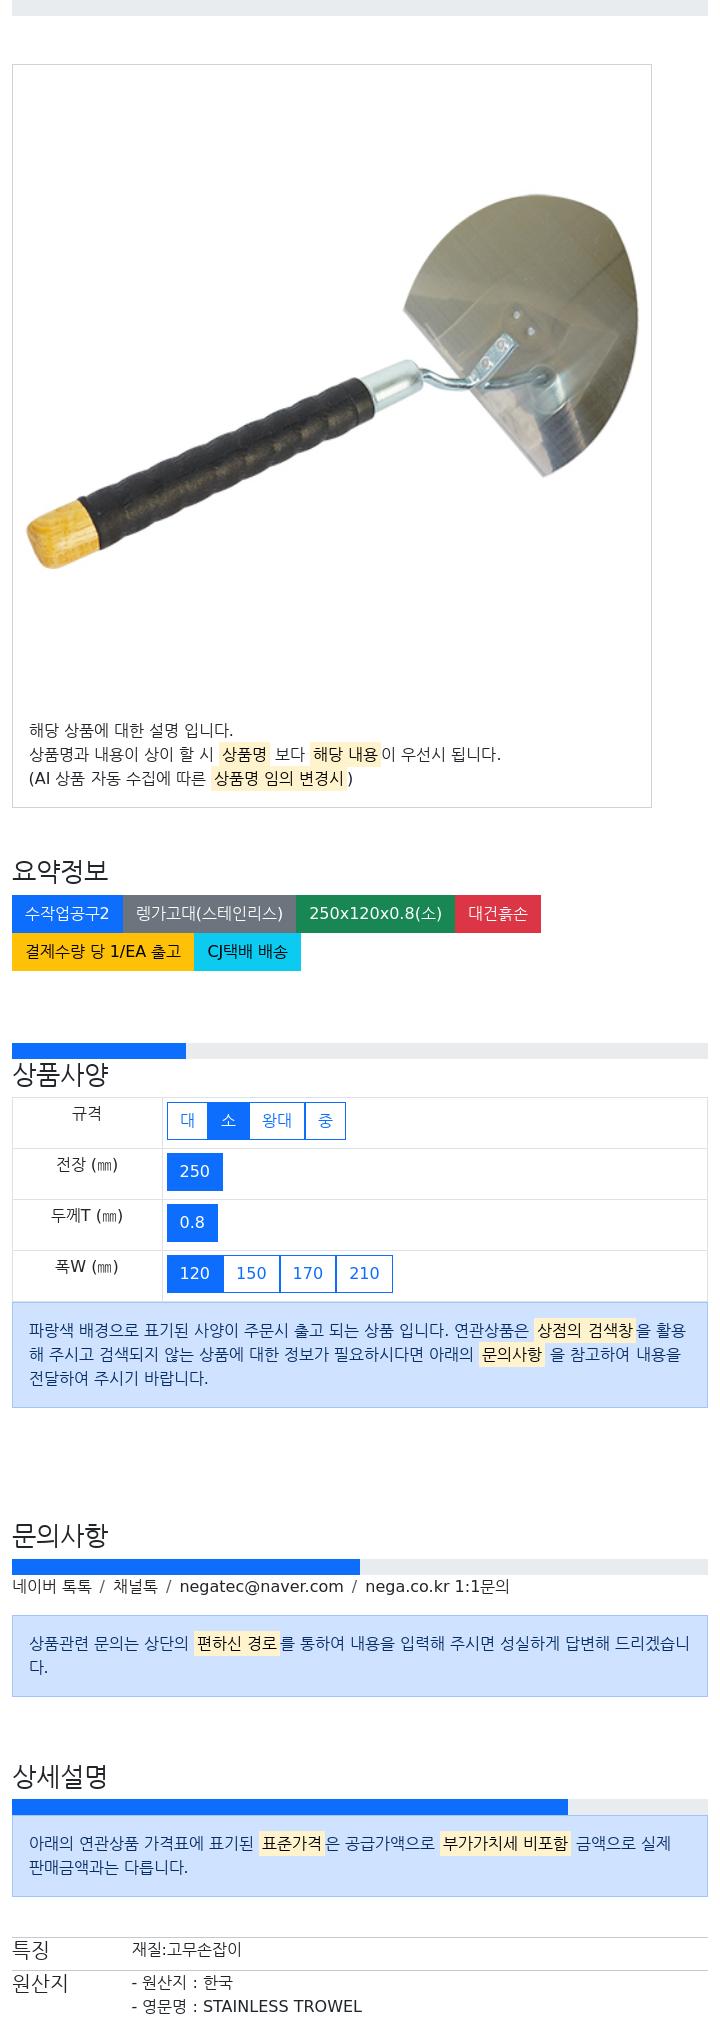Viewport: 720px width, 2019px height.
Task: Click the 렝가고대(스테인리스) tag
Action: 209,914
